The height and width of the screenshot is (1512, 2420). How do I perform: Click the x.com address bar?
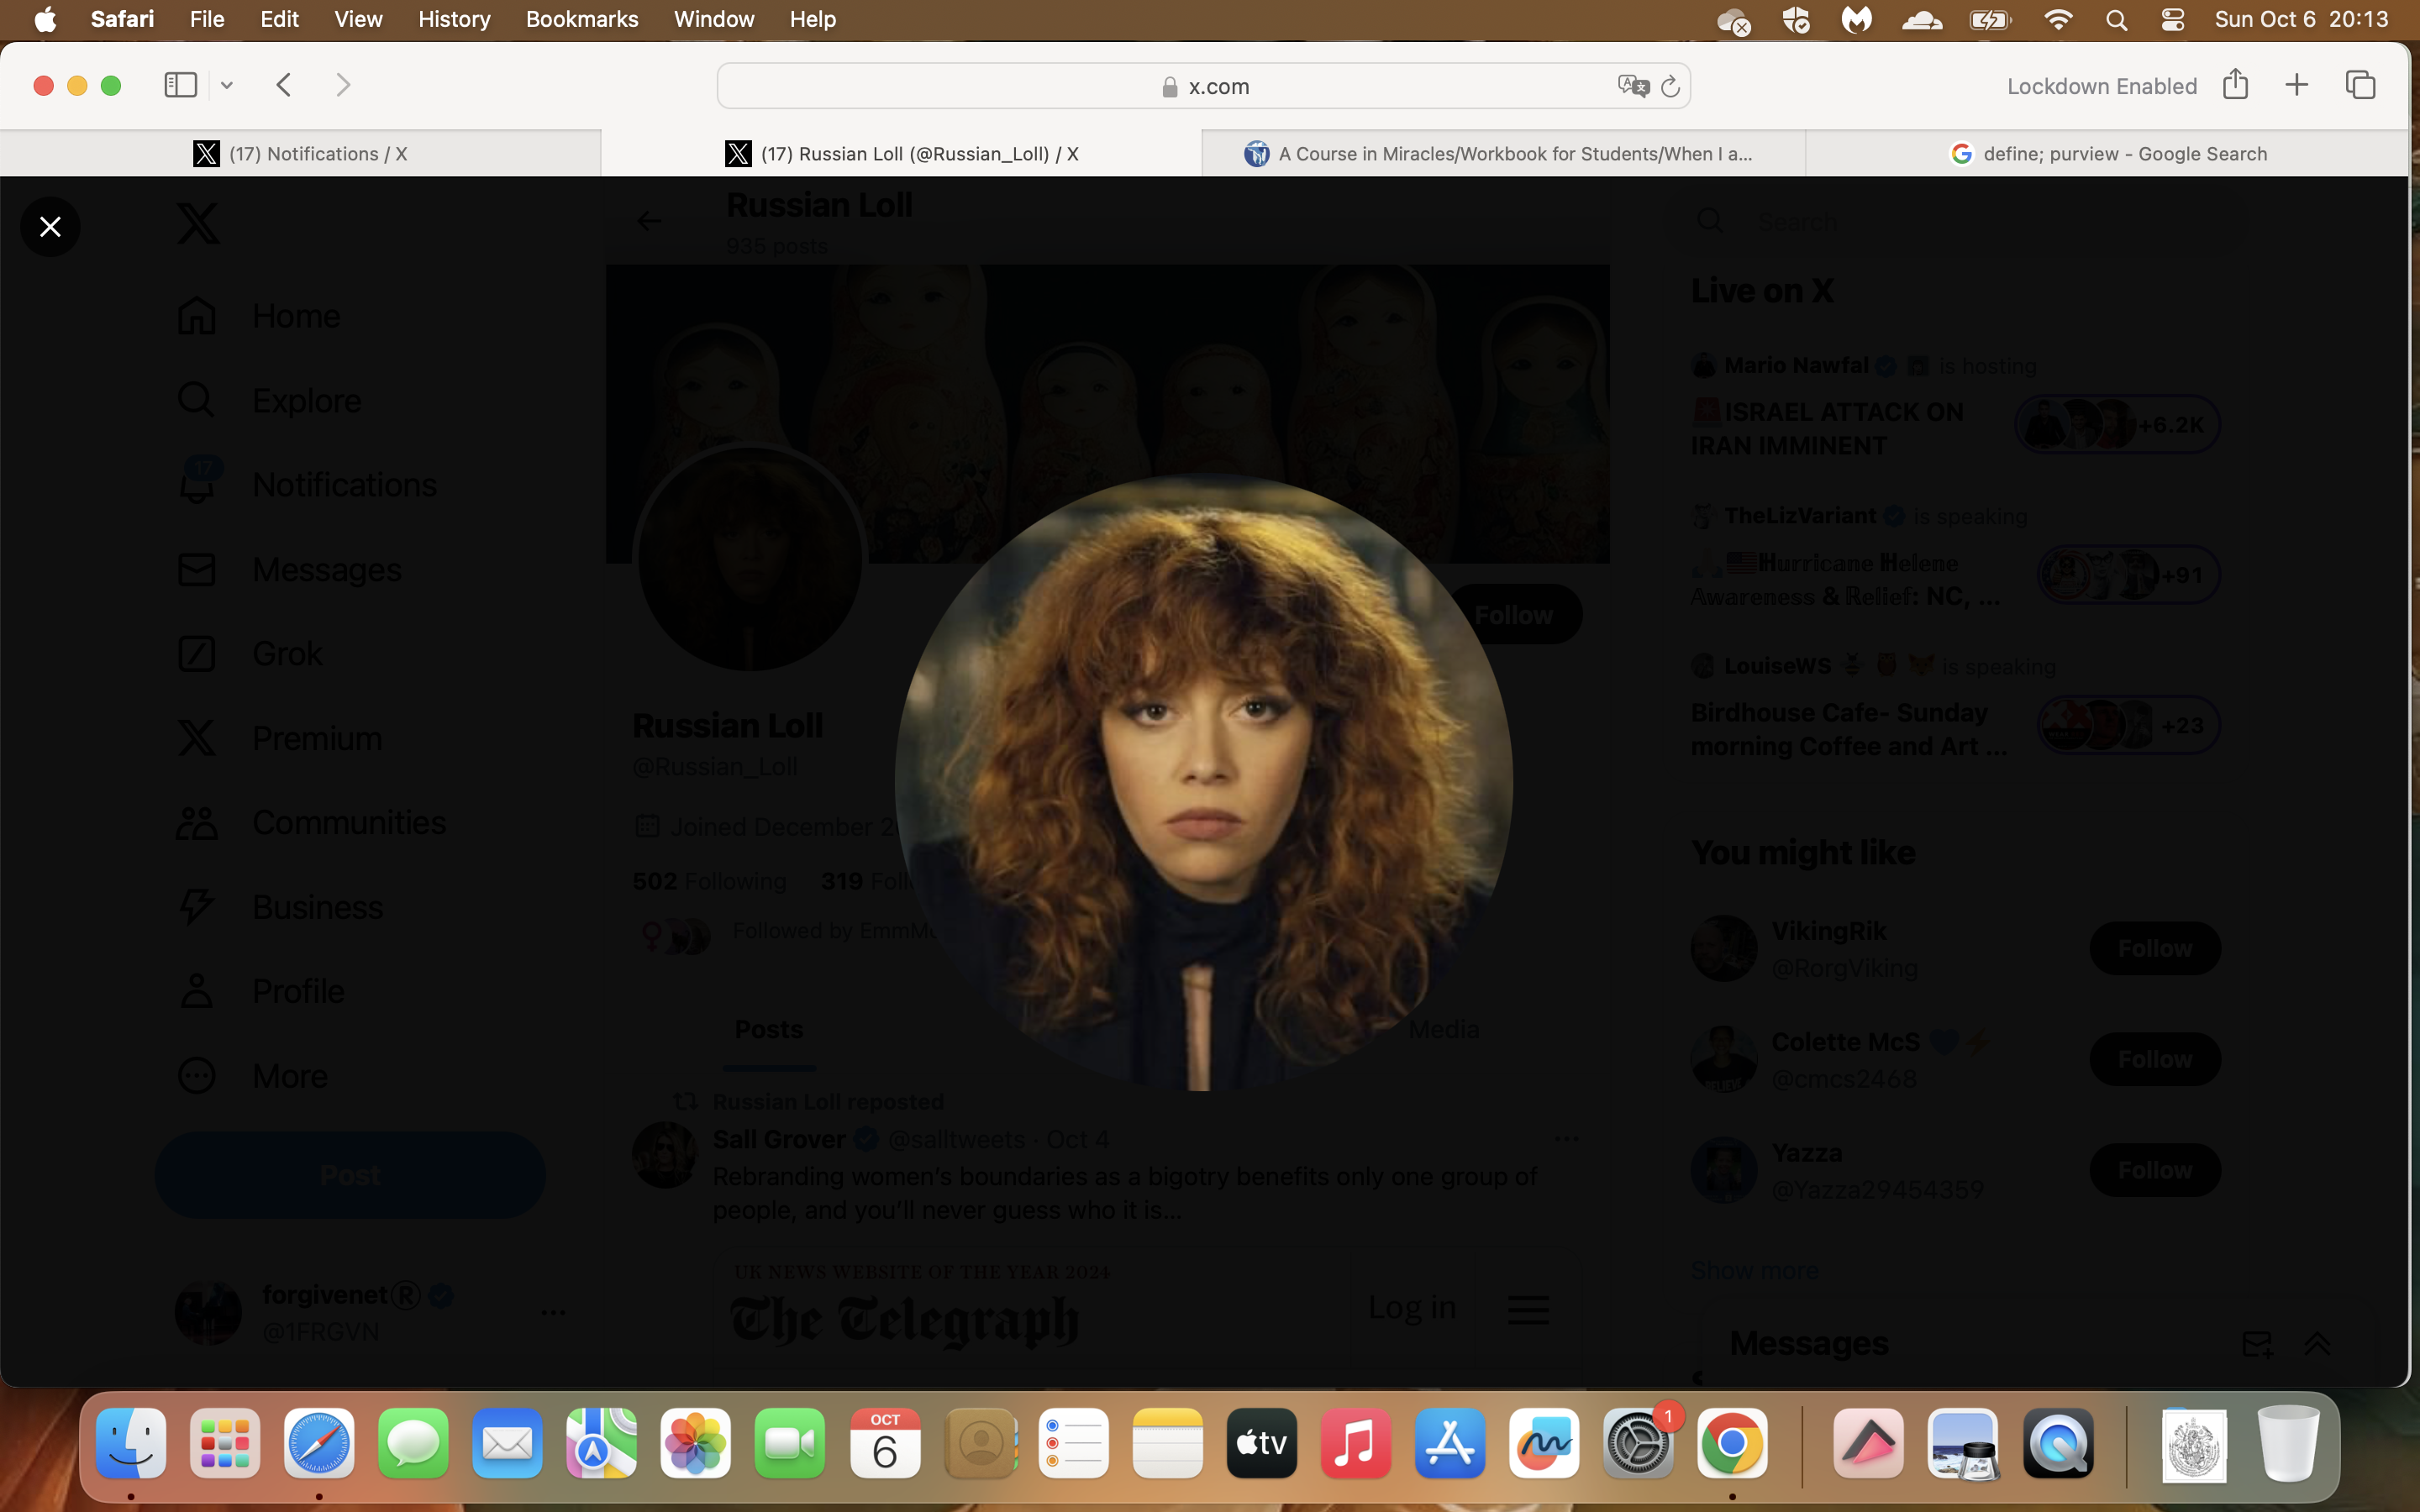tap(1203, 86)
